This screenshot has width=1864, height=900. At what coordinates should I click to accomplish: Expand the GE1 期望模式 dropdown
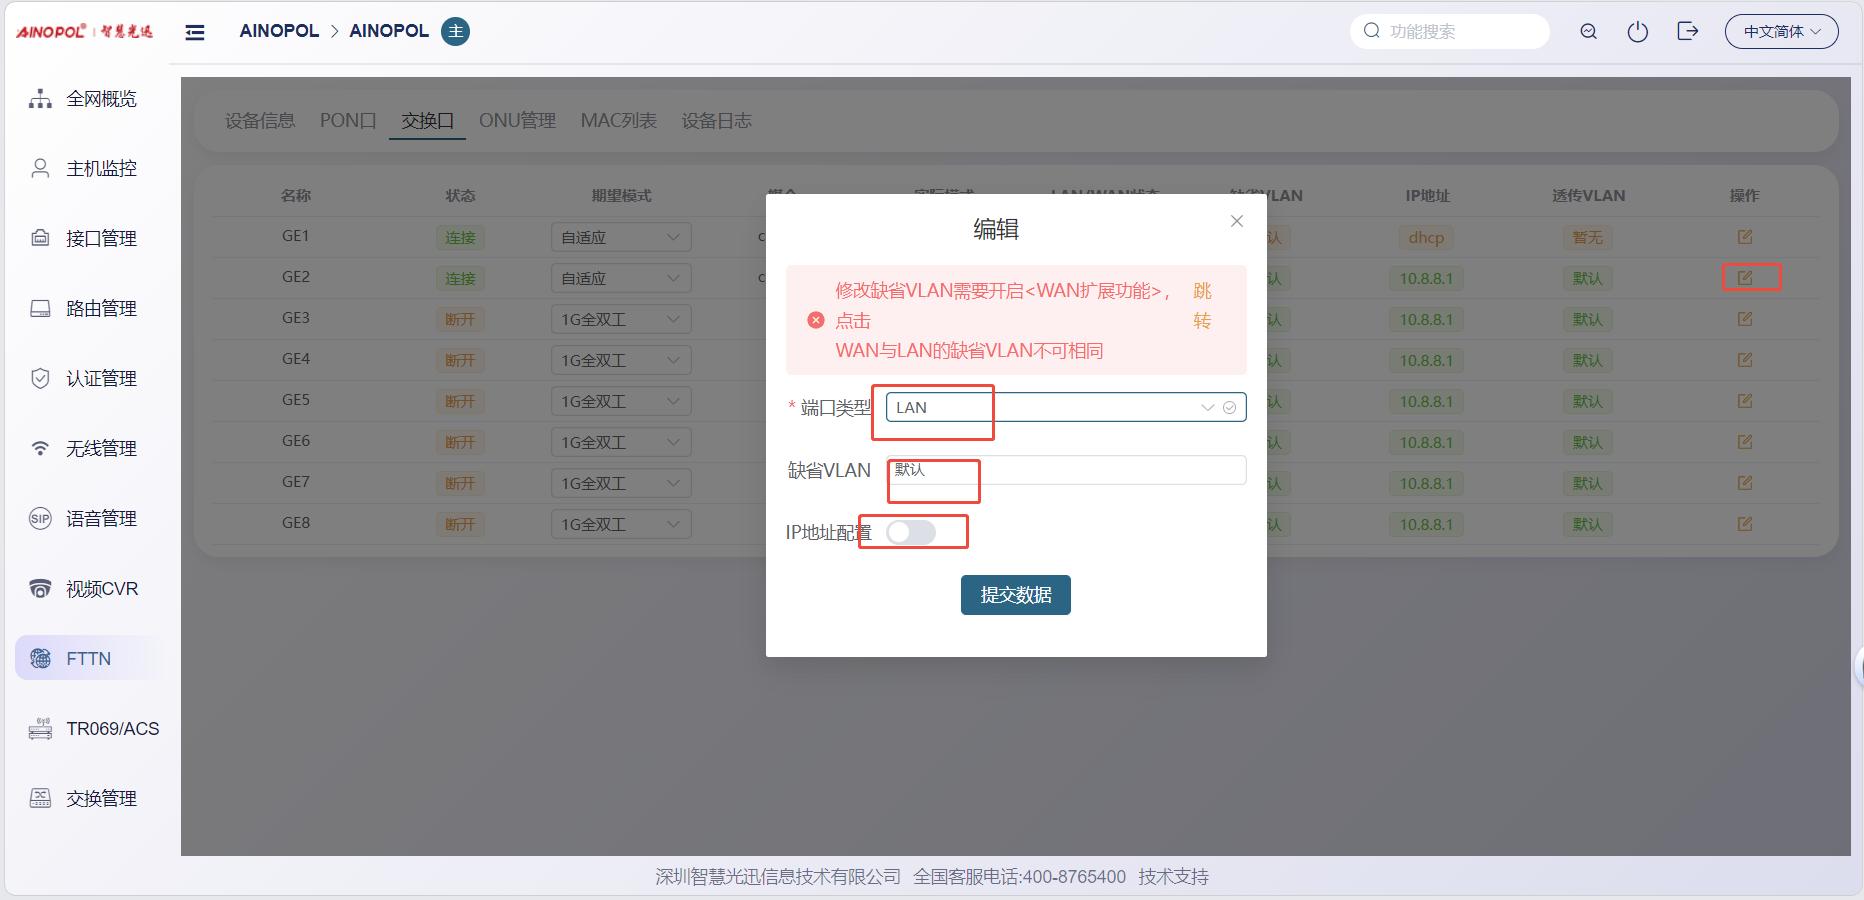620,238
